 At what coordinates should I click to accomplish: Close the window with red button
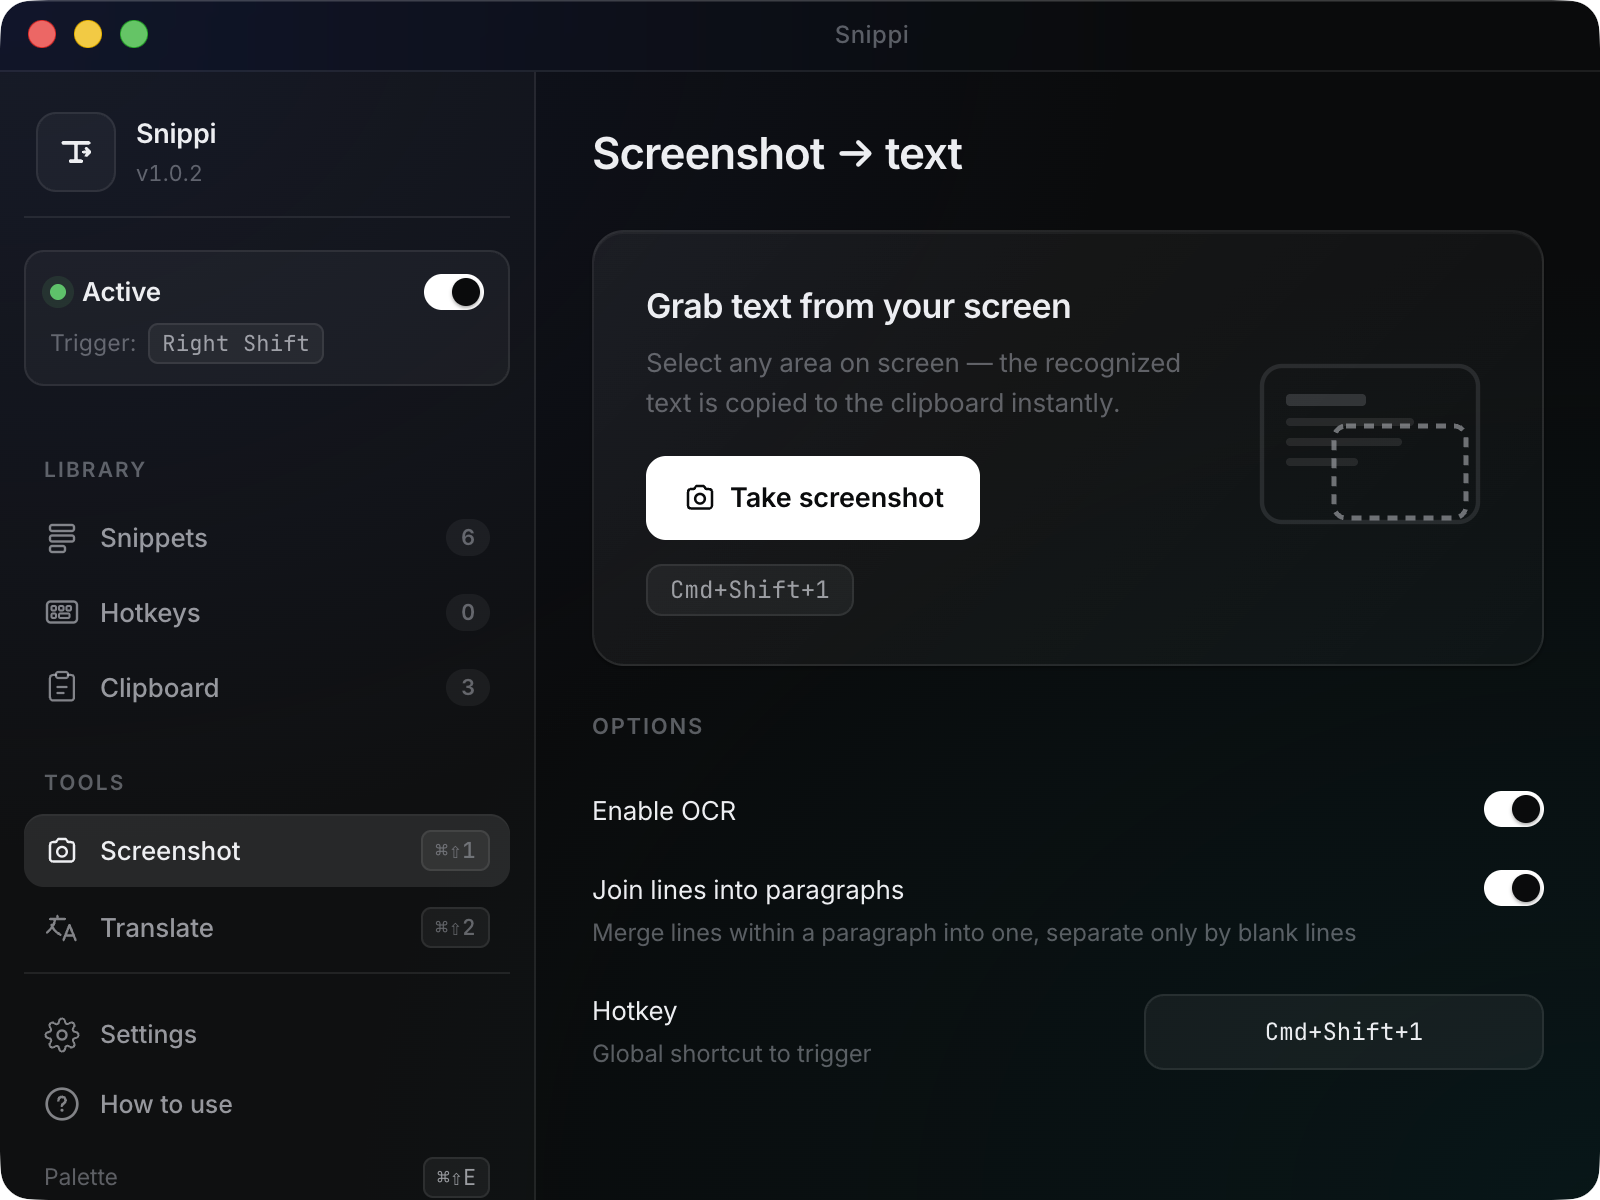[42, 34]
